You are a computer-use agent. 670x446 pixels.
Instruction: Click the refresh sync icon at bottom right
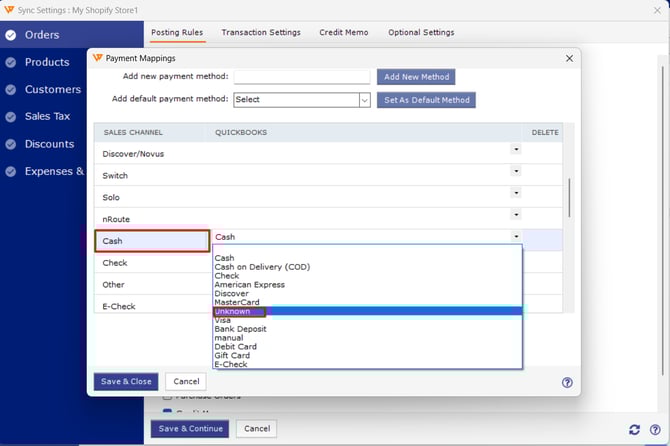[x=634, y=429]
